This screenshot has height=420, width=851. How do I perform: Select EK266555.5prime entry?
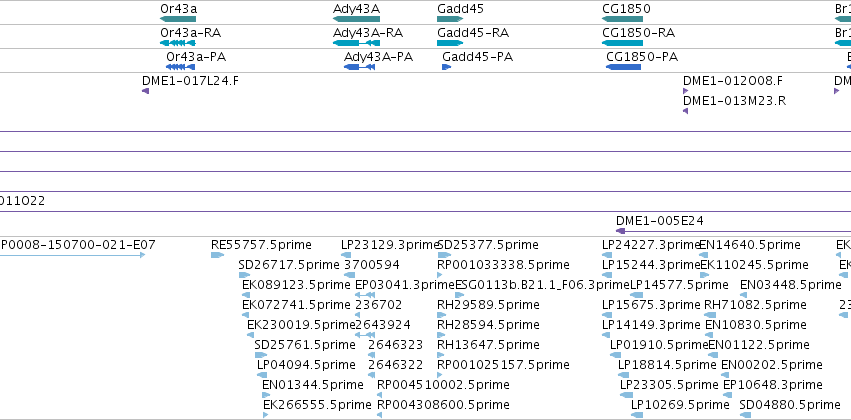pyautogui.click(x=265, y=415)
